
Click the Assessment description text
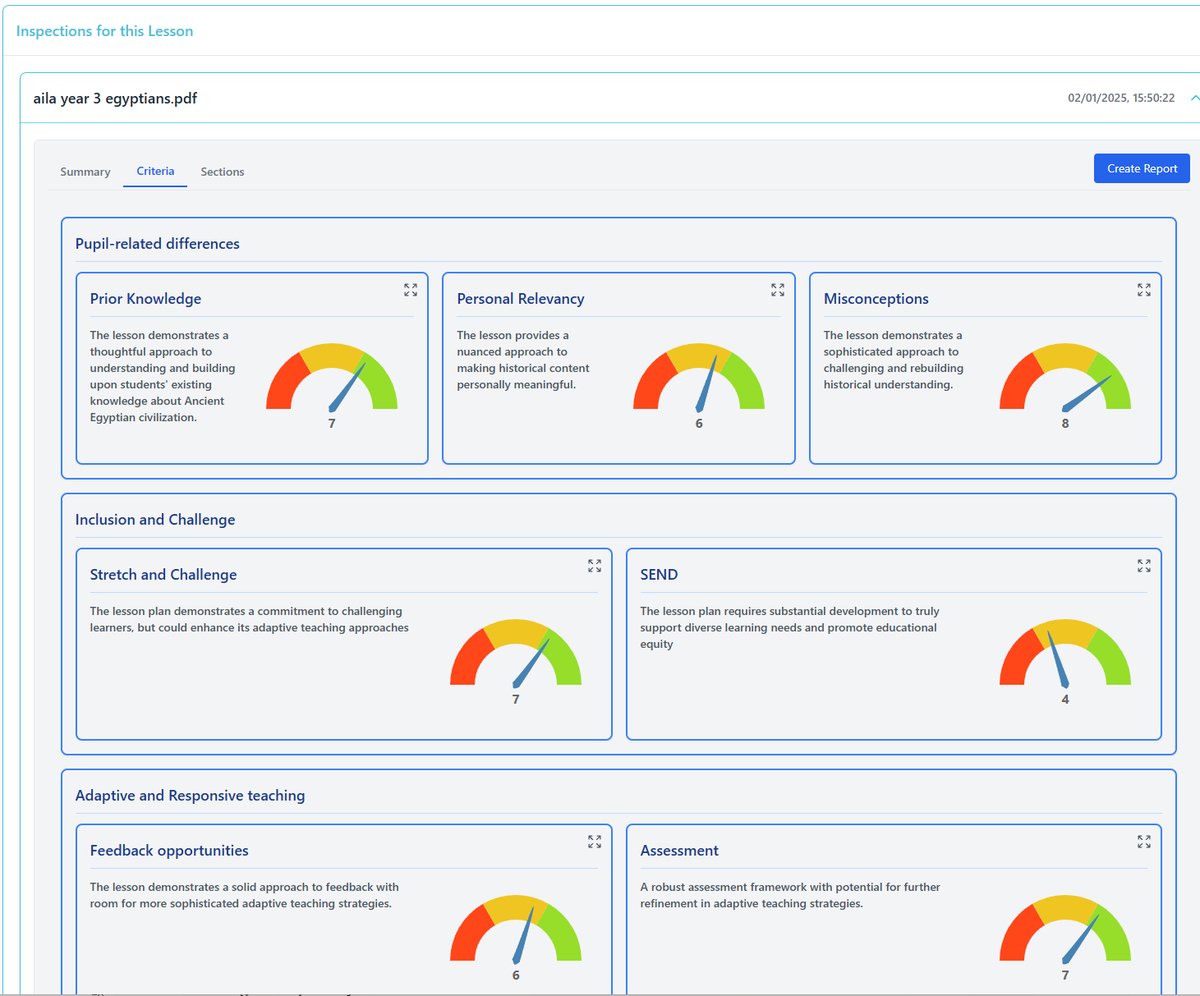[790, 895]
